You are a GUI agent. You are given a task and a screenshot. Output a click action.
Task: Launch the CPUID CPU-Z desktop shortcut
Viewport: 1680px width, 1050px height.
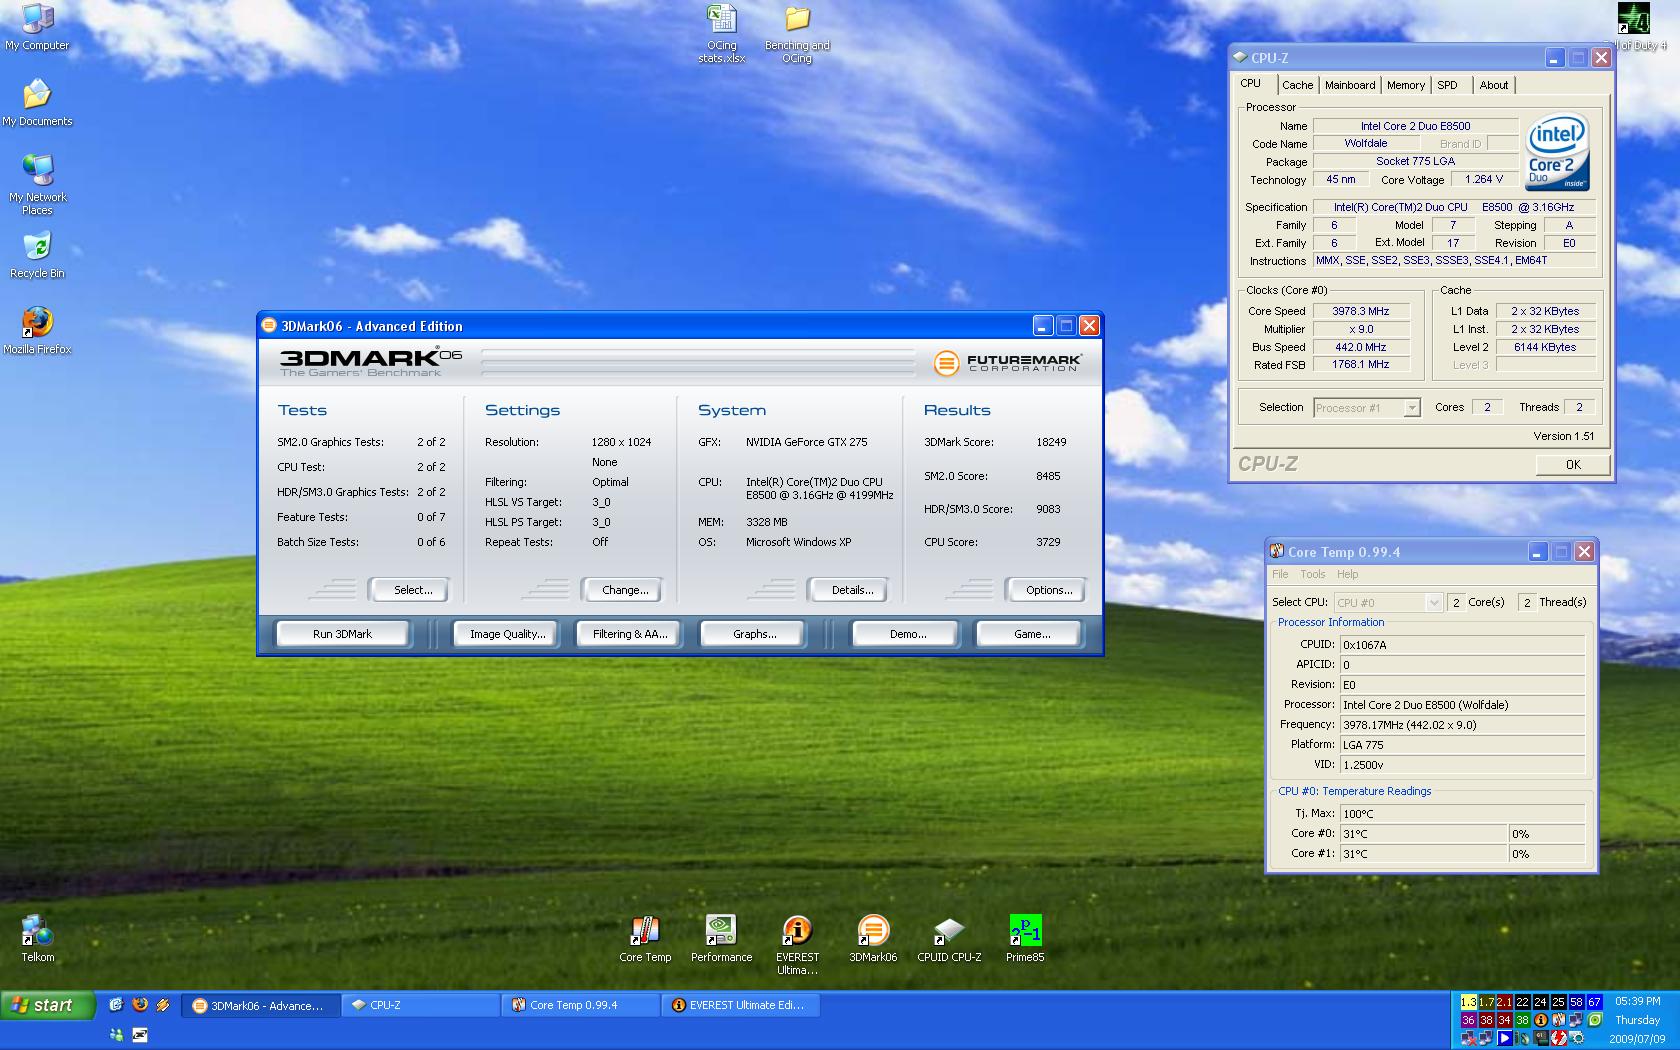[x=949, y=938]
